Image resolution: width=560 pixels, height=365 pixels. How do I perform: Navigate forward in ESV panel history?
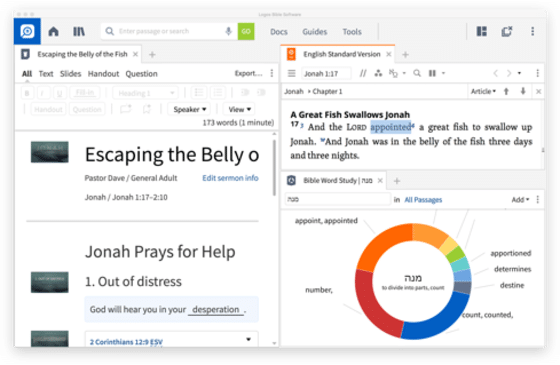pyautogui.click(x=509, y=73)
